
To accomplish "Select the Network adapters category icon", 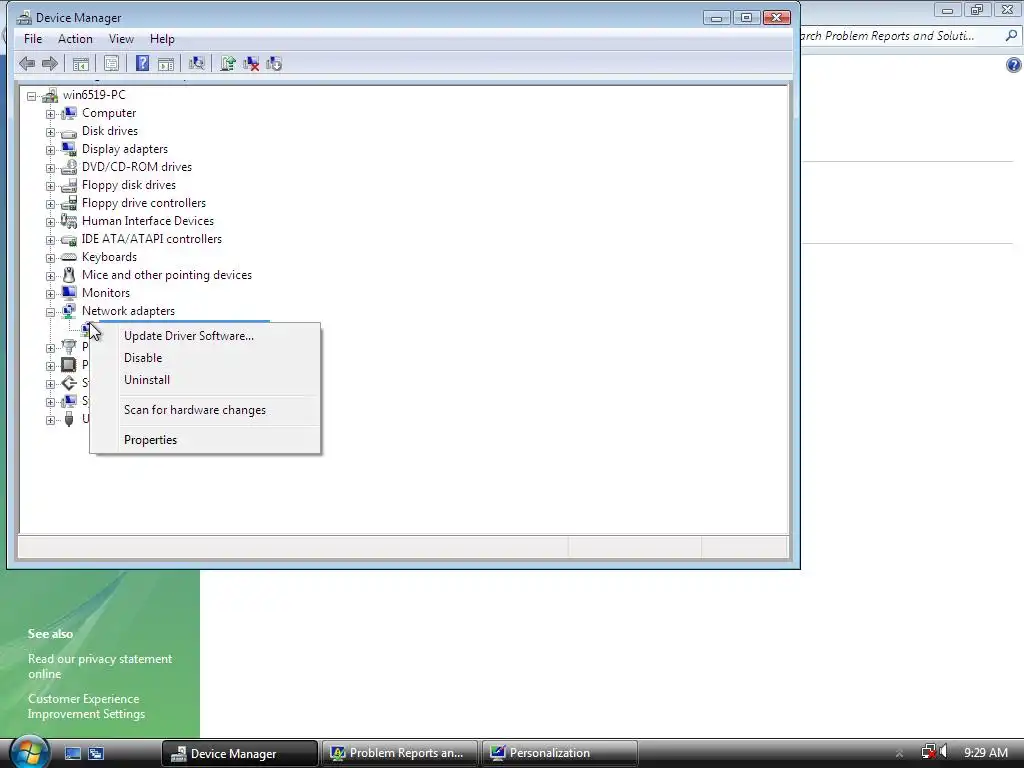I will coord(69,311).
